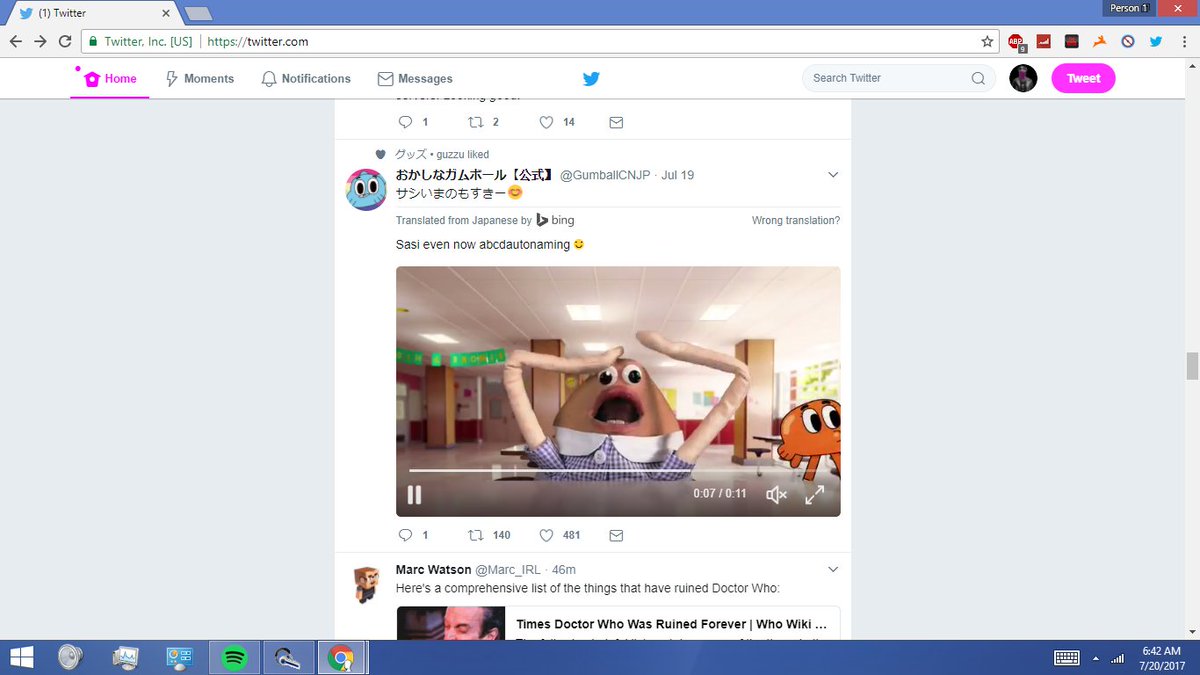Show hidden system tray icons
Image resolution: width=1200 pixels, height=675 pixels.
pos(1096,658)
